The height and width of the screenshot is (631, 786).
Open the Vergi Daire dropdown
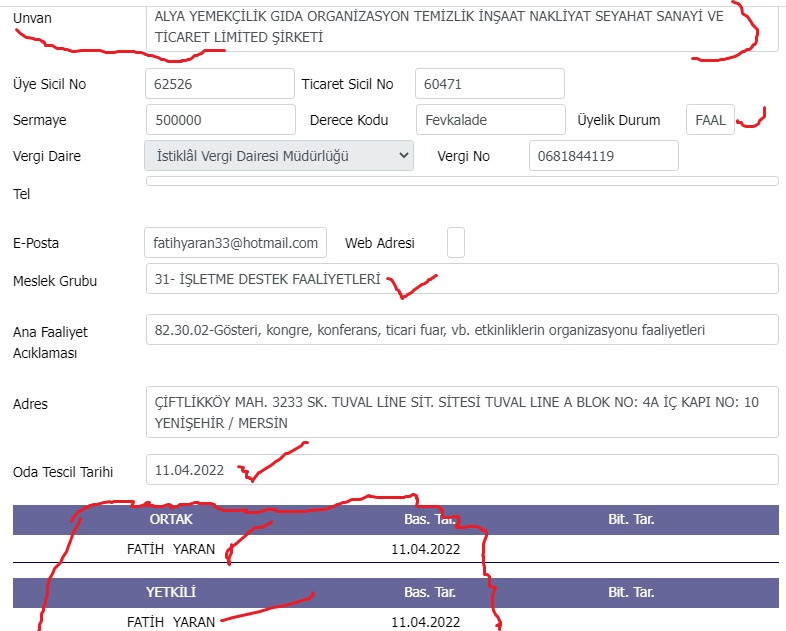(x=279, y=156)
